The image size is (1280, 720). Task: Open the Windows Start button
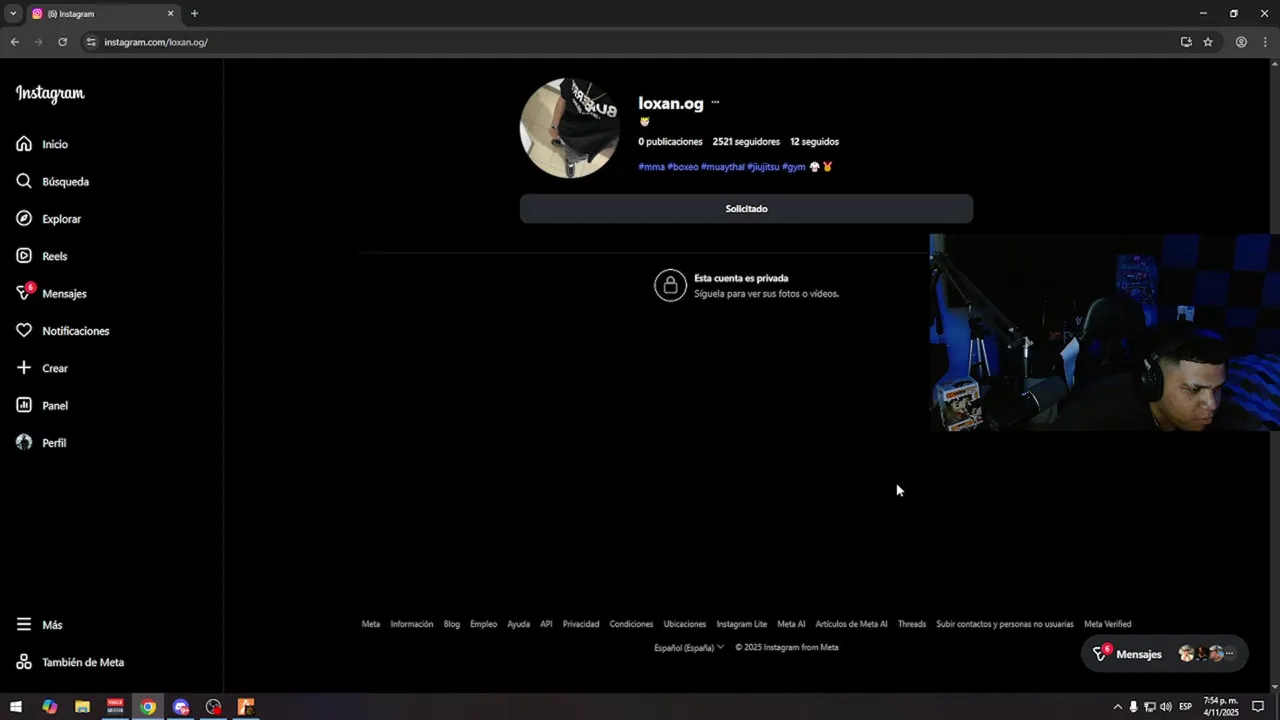click(16, 707)
